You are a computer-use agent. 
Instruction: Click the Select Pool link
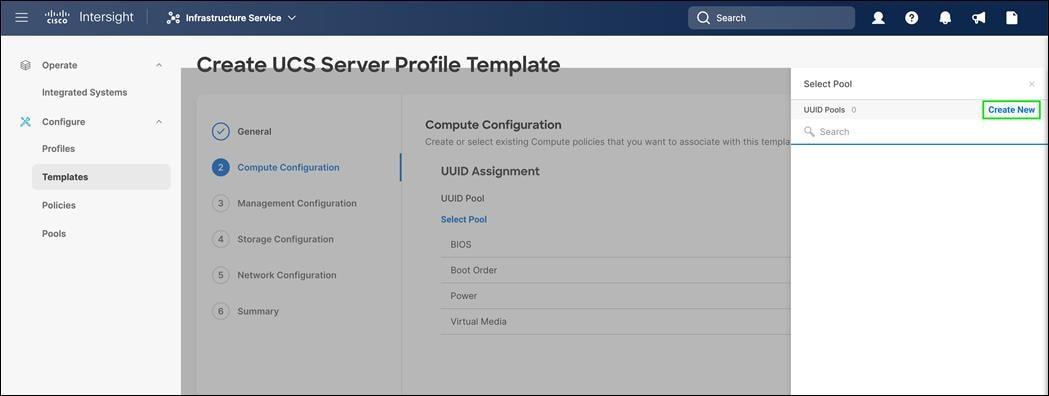464,219
